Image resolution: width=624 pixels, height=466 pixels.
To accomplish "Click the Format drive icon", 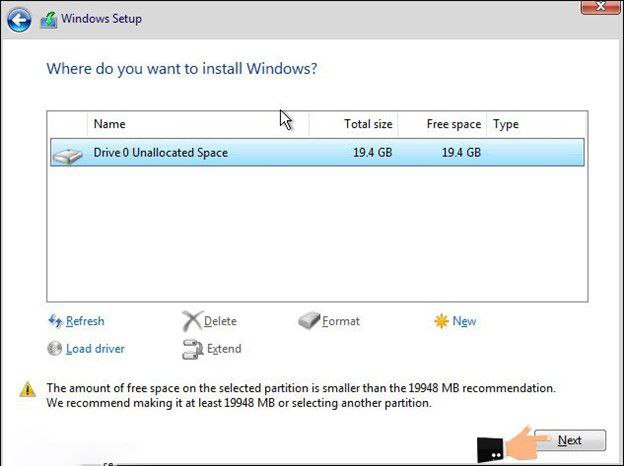I will tap(309, 320).
